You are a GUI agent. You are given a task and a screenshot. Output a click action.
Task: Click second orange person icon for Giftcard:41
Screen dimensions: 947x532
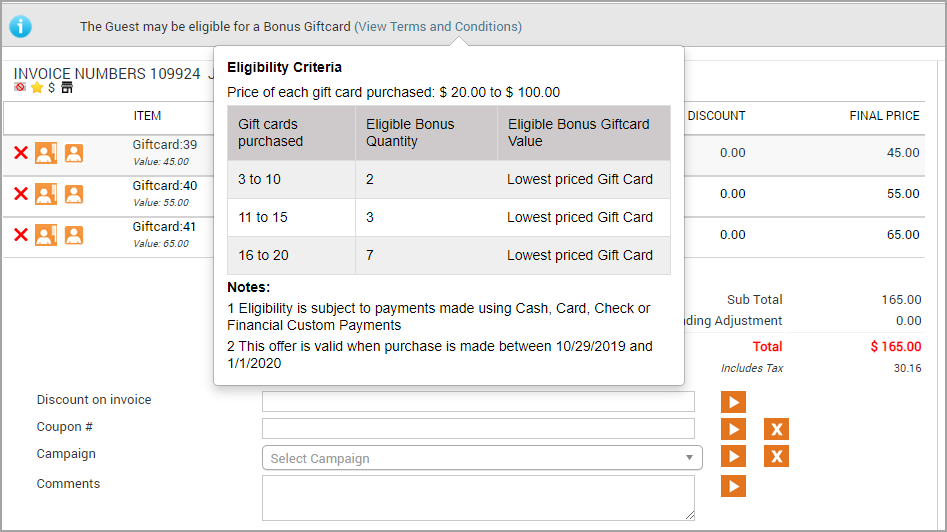[x=74, y=236]
